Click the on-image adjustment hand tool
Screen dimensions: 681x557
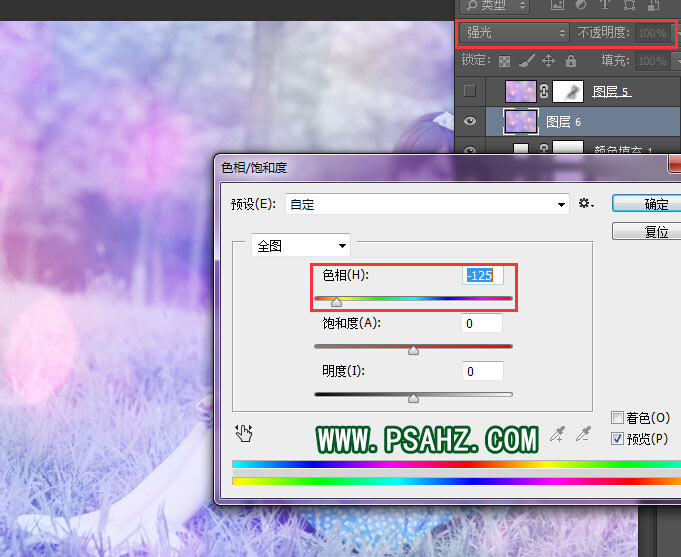244,433
